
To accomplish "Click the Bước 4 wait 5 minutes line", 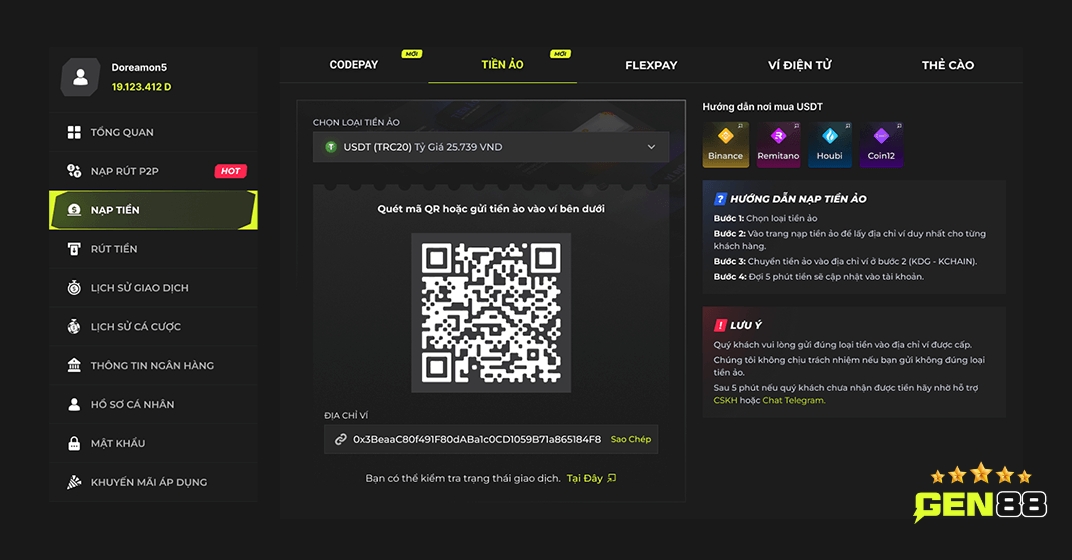I will pyautogui.click(x=818, y=277).
